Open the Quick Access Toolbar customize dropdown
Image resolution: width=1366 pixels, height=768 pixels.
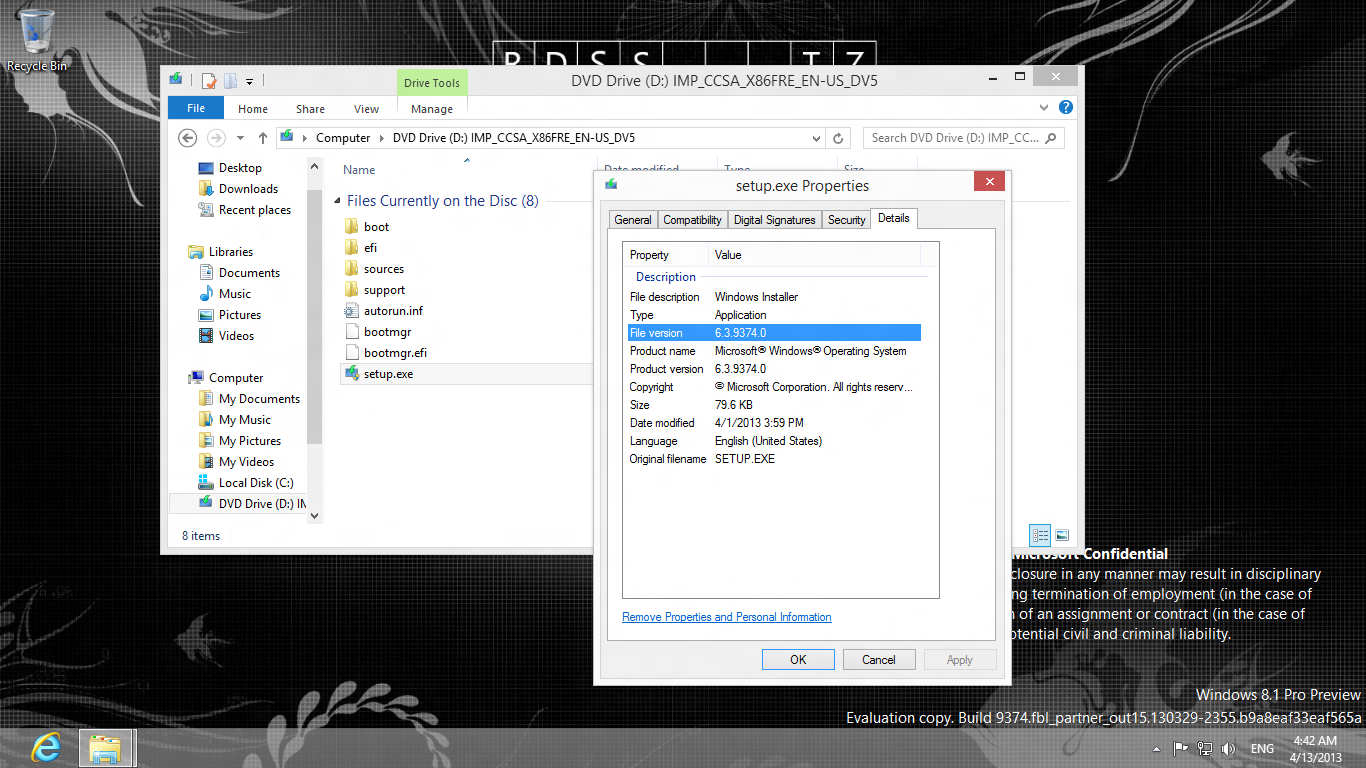250,81
